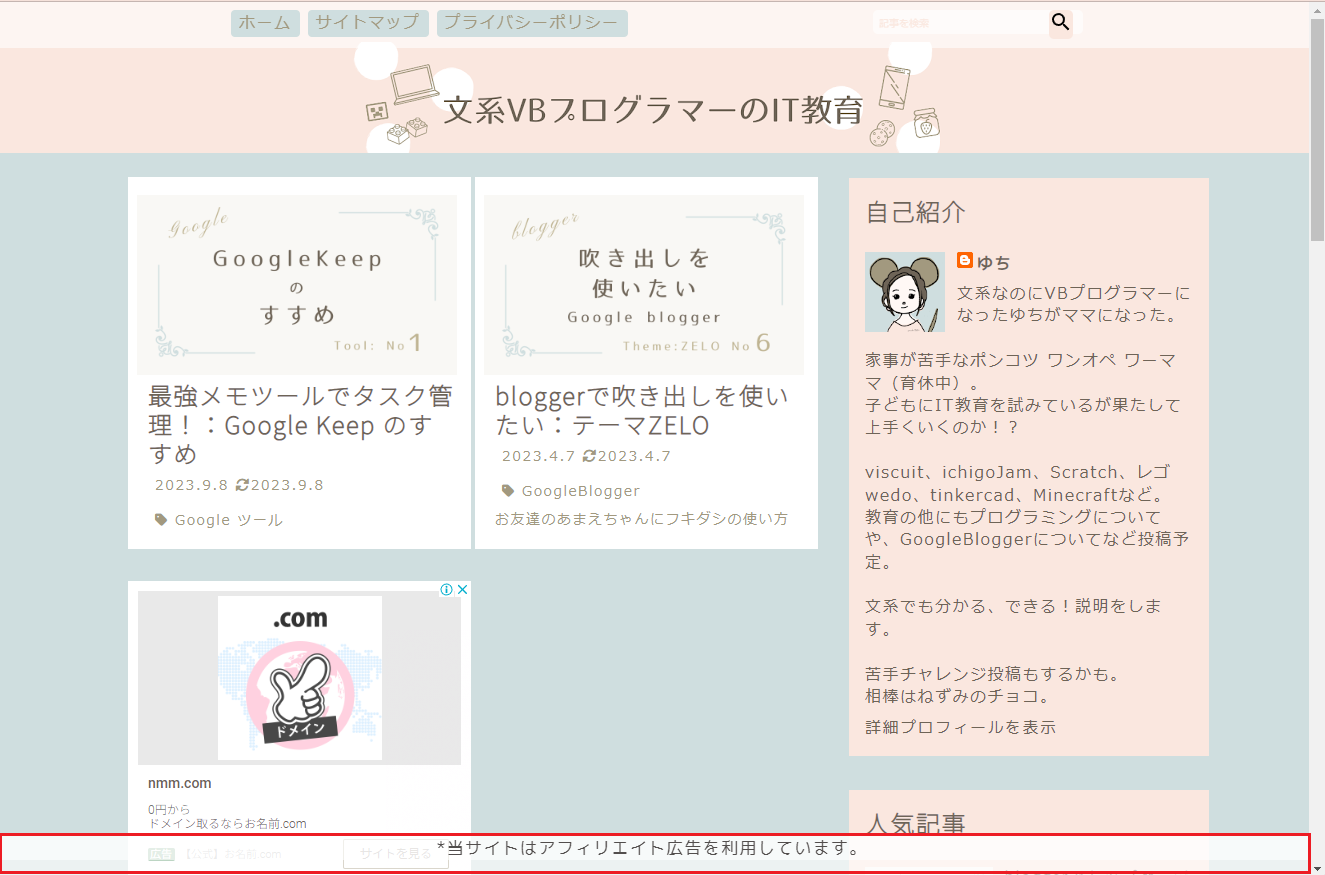The height and width of the screenshot is (875, 1325).
Task: Open the ホーム menu item
Action: [265, 23]
